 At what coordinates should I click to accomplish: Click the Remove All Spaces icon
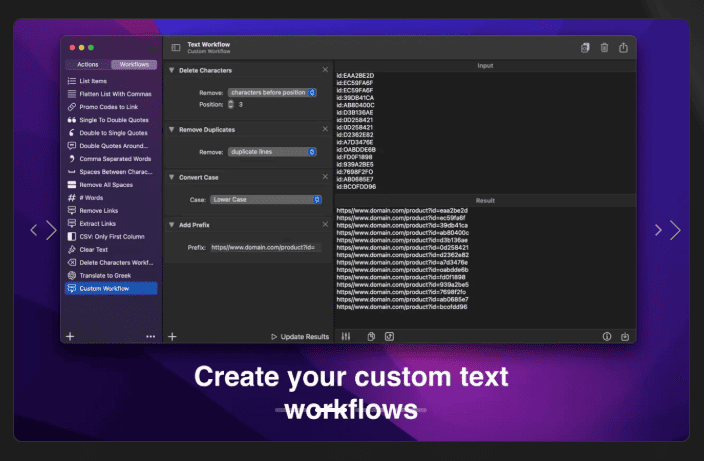tap(71, 184)
